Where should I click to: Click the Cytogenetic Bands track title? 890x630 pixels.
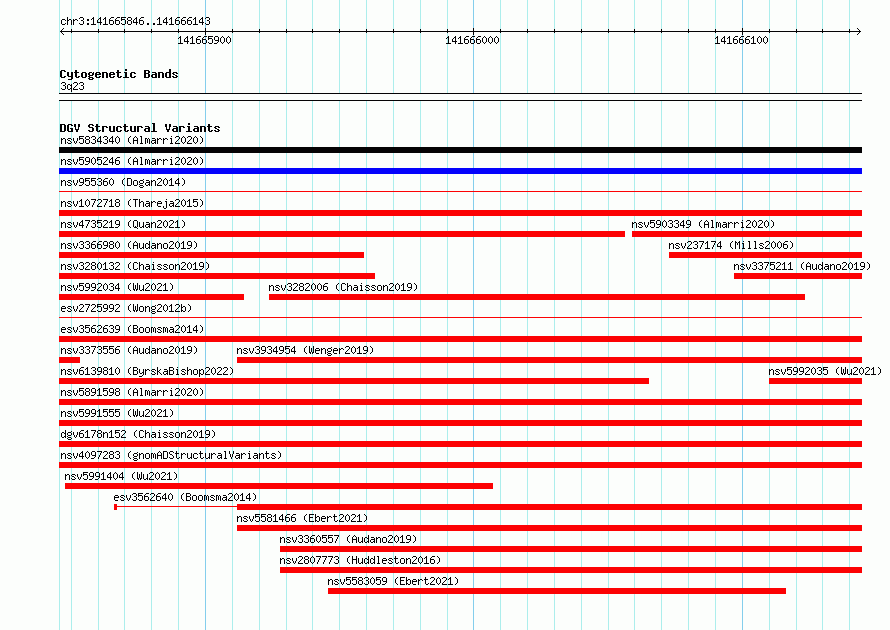point(119,74)
